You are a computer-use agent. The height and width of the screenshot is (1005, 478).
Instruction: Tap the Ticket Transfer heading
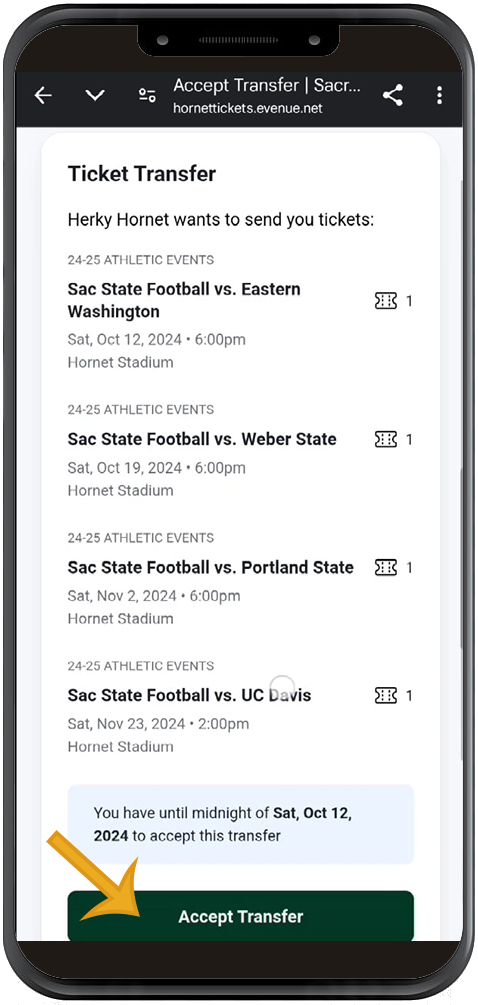142,174
